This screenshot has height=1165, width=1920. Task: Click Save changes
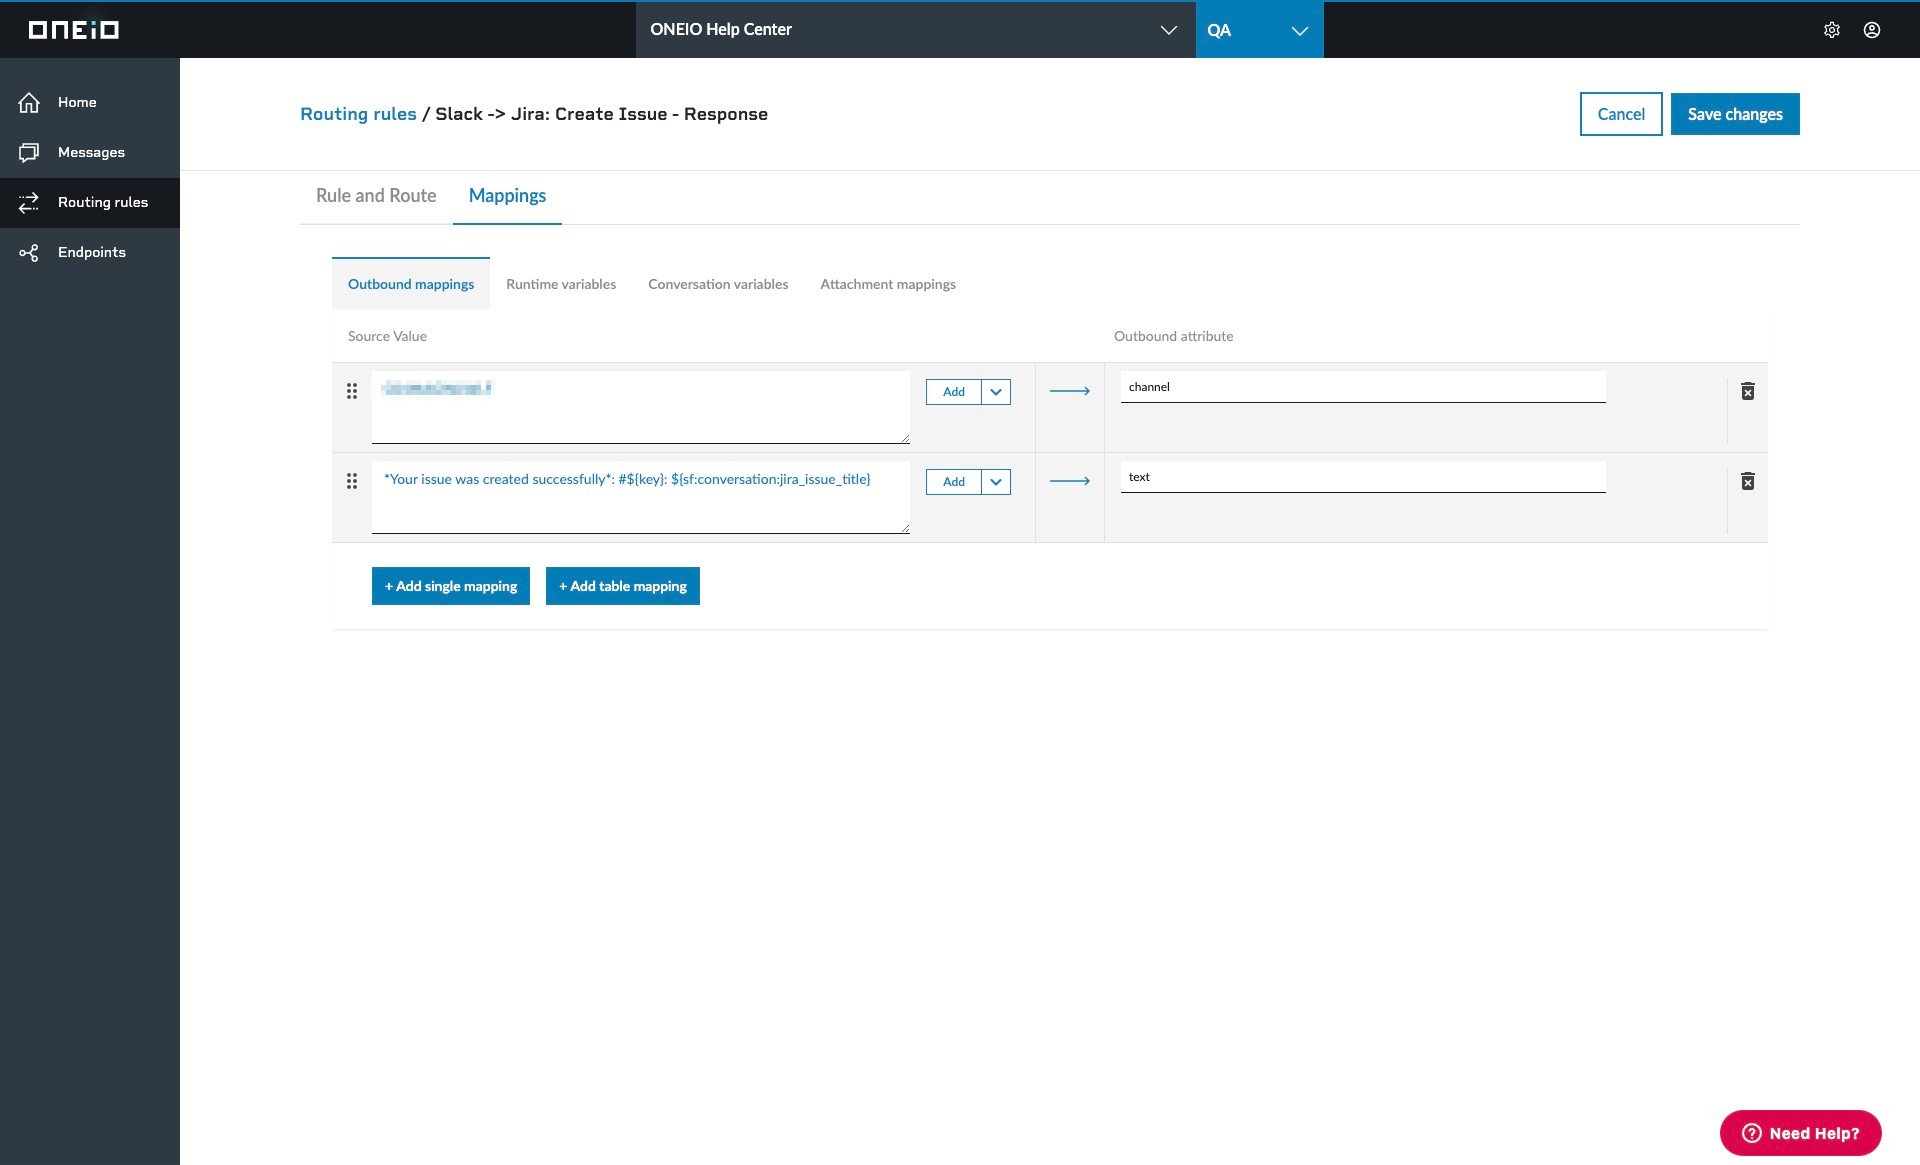pyautogui.click(x=1735, y=114)
